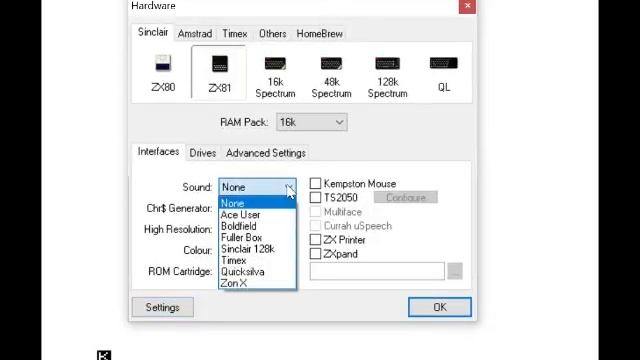This screenshot has width=640, height=360.
Task: Pick Timex in the Sound list
Action: point(257,260)
